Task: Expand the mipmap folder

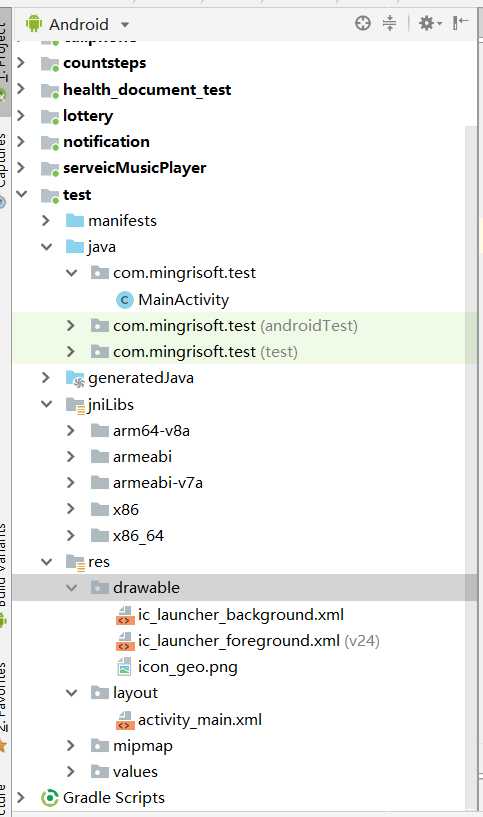Action: click(x=71, y=746)
